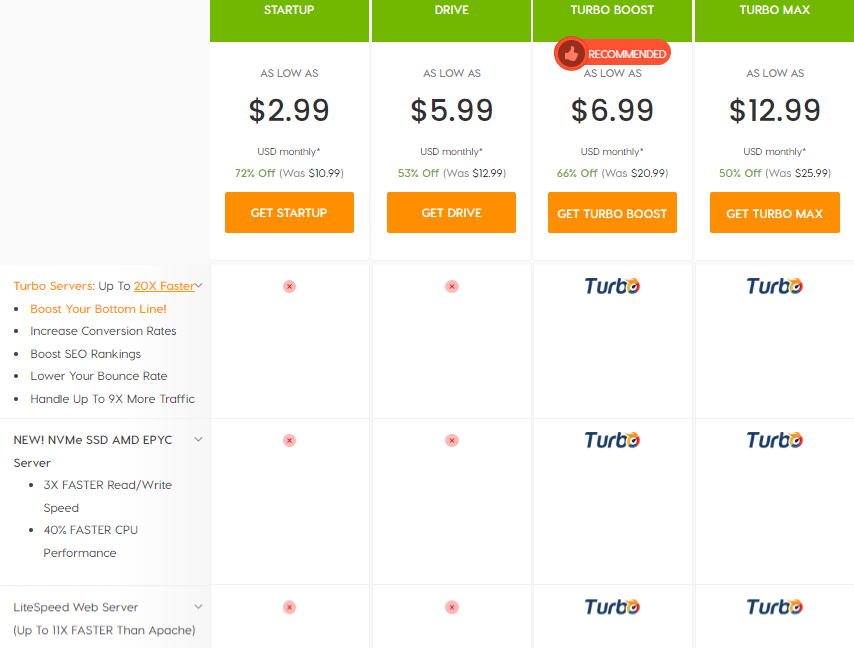Select the Turbo Max plan header
Image resolution: width=854 pixels, height=648 pixels.
tap(774, 20)
